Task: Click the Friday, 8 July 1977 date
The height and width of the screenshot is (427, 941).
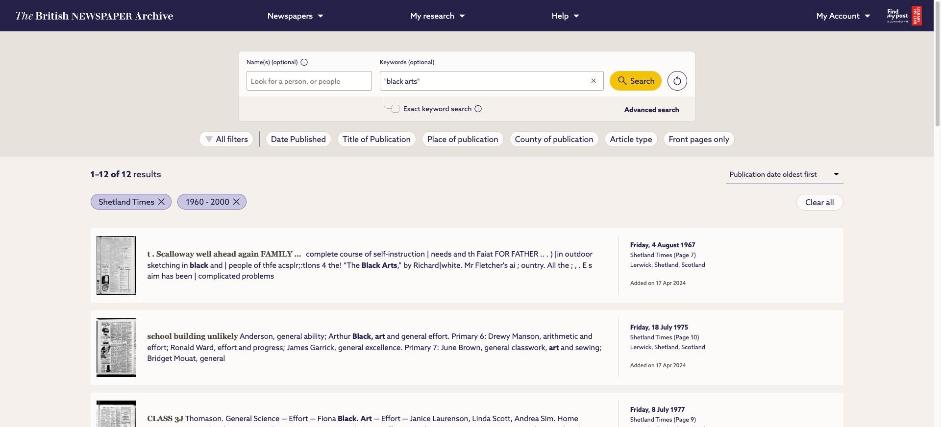Action: click(657, 409)
